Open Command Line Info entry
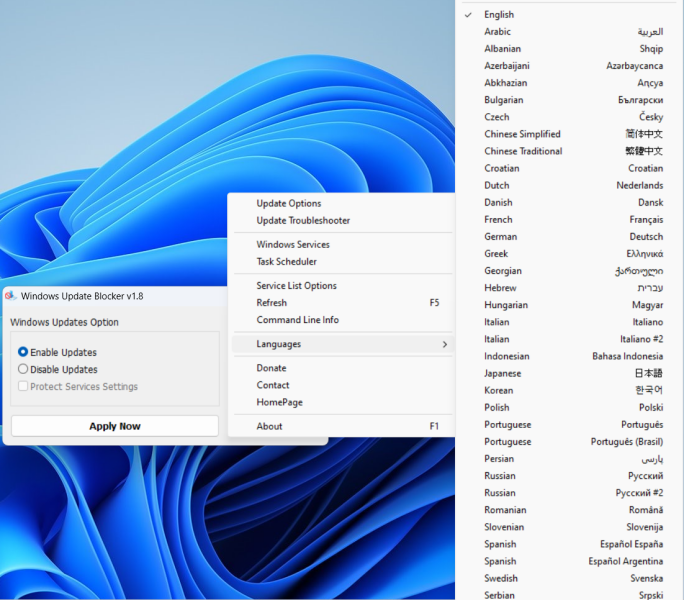Image resolution: width=684 pixels, height=600 pixels. (342, 319)
